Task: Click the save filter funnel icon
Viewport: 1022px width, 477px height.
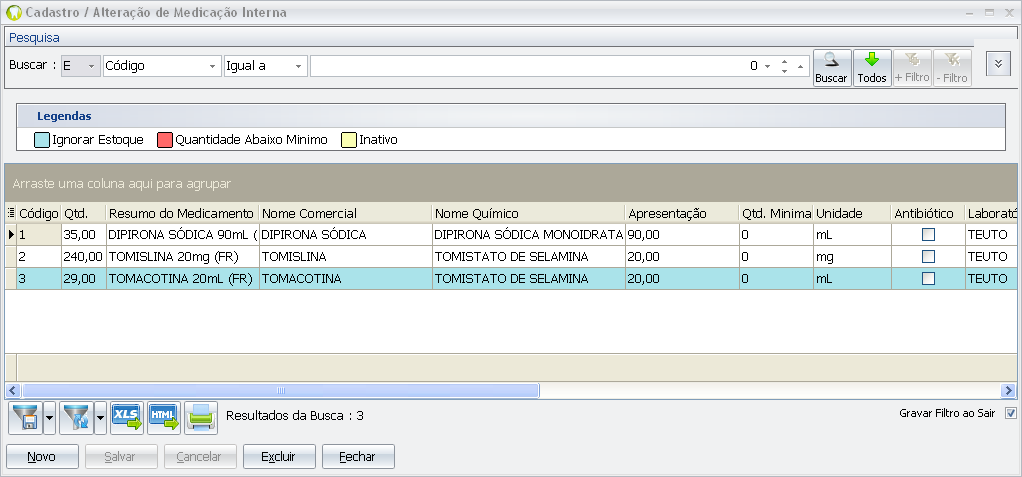Action: (25, 418)
